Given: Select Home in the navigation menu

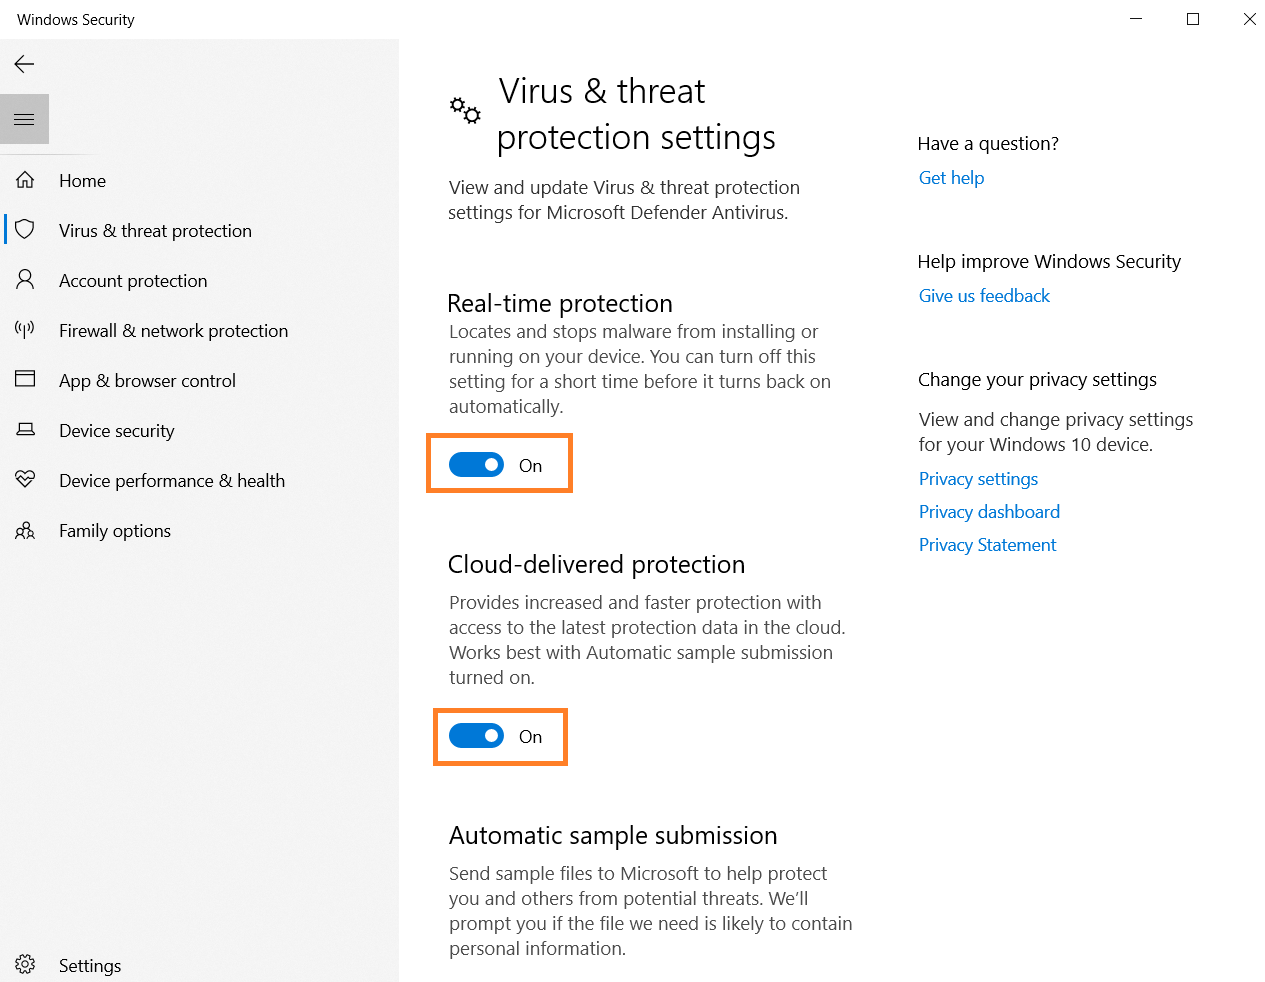Looking at the screenshot, I should pyautogui.click(x=82, y=180).
